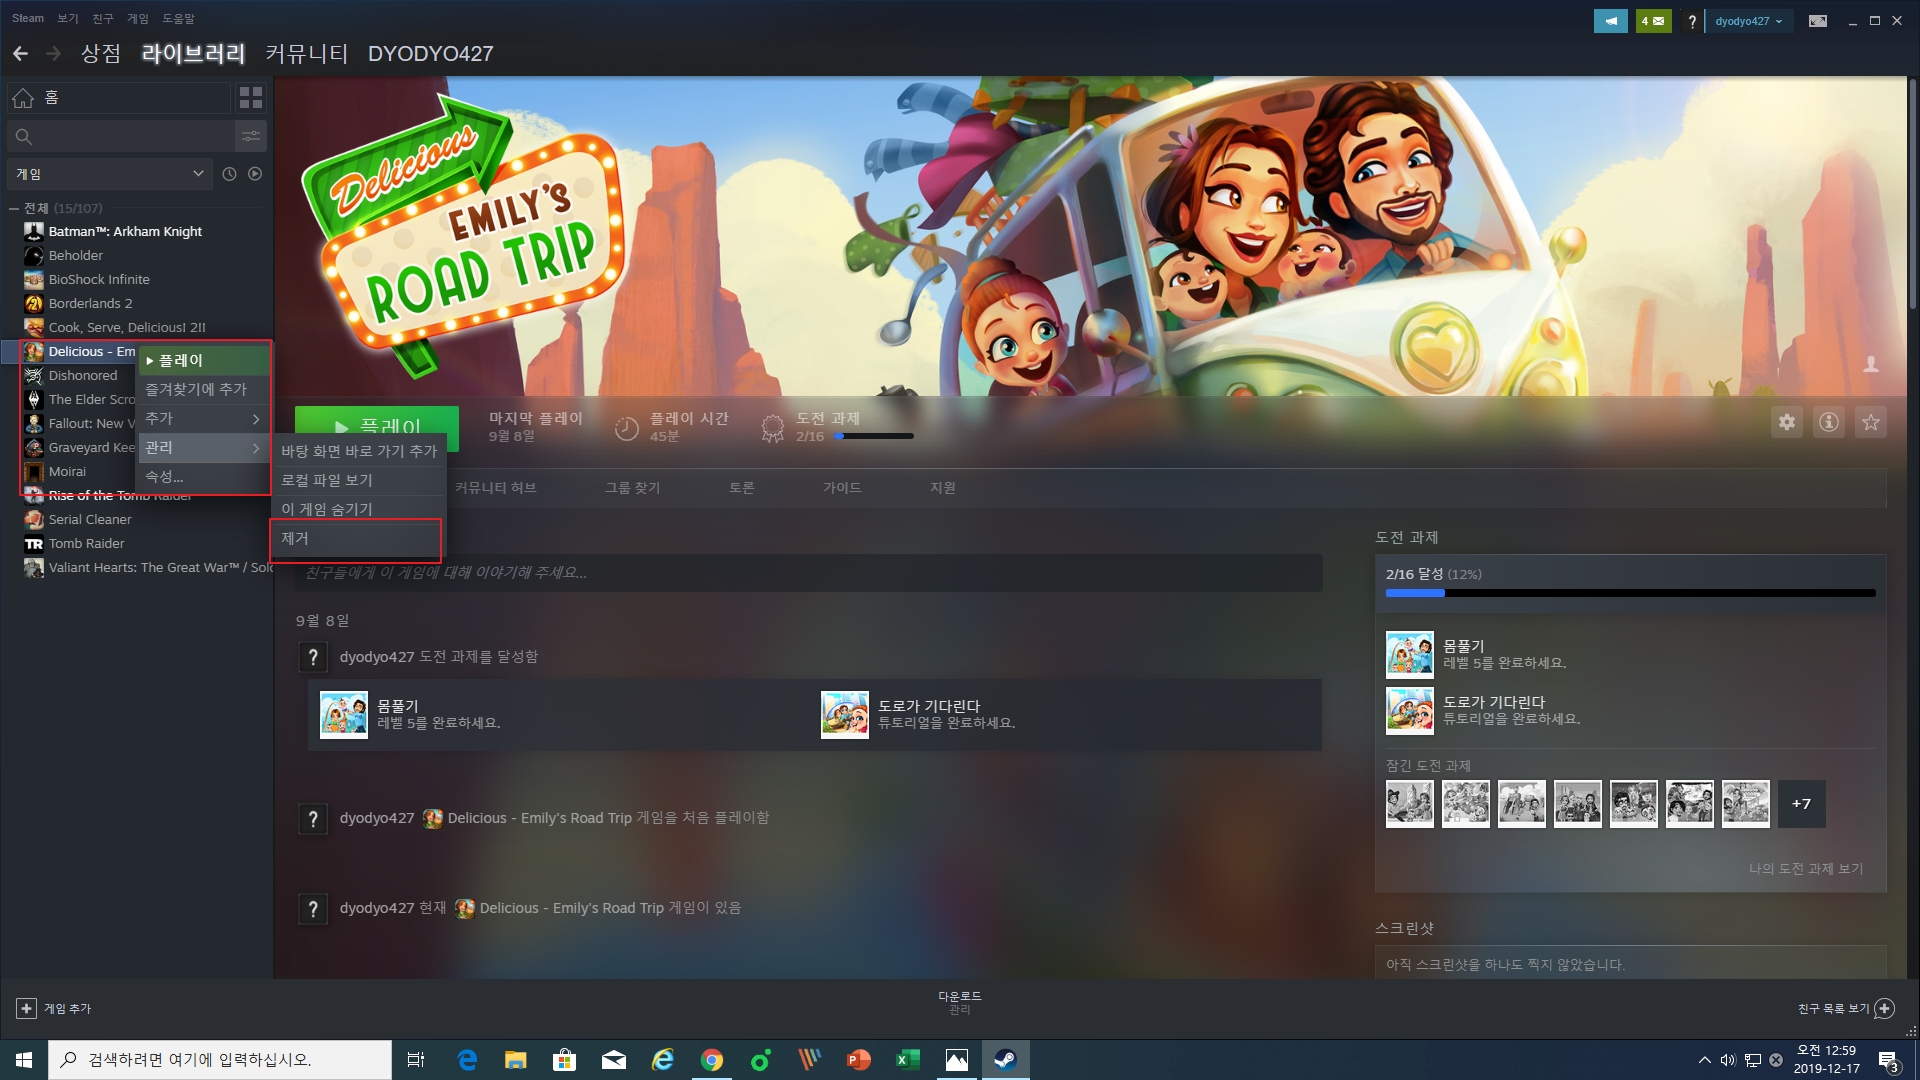The image size is (1920, 1080).
Task: Click 2/16 달성 achievements progress bar
Action: (x=1630, y=593)
